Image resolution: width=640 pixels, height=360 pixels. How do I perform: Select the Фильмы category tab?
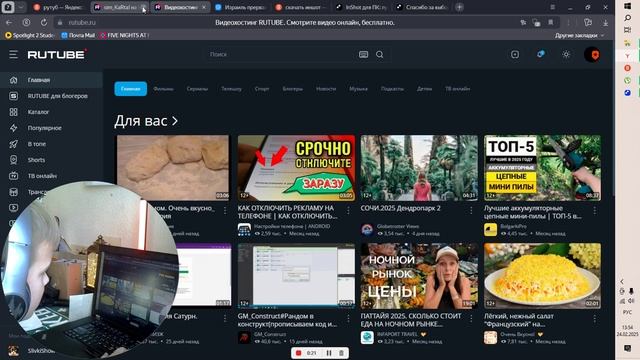point(163,89)
